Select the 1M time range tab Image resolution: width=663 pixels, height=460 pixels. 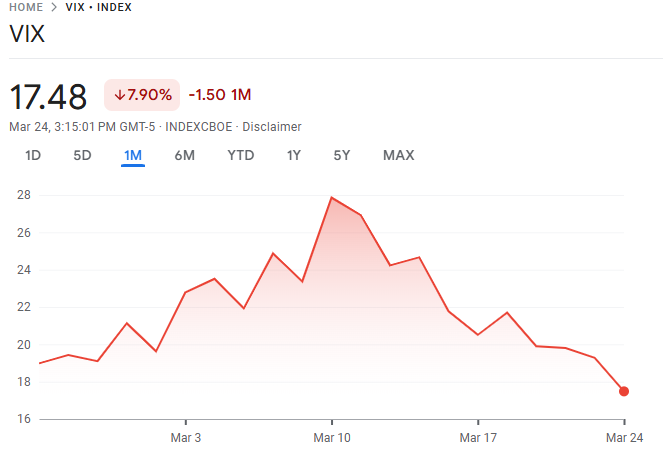point(133,155)
